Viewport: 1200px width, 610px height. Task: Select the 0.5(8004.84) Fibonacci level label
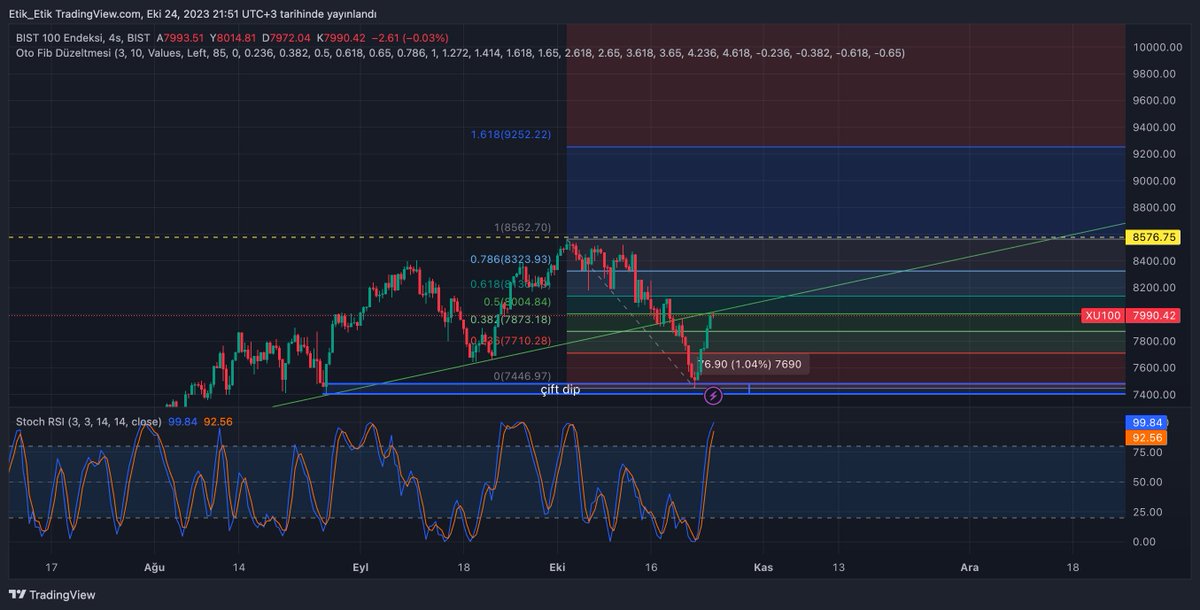518,301
